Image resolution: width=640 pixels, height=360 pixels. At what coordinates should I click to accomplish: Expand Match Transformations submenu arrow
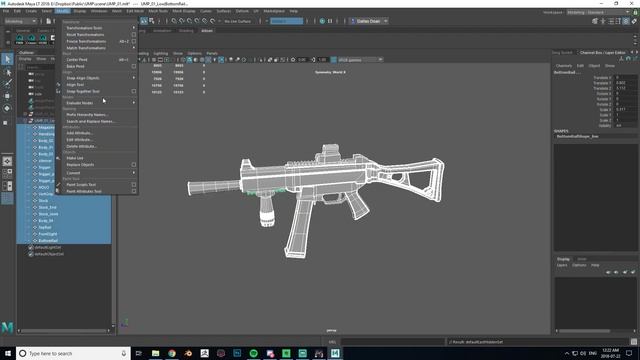coord(133,48)
